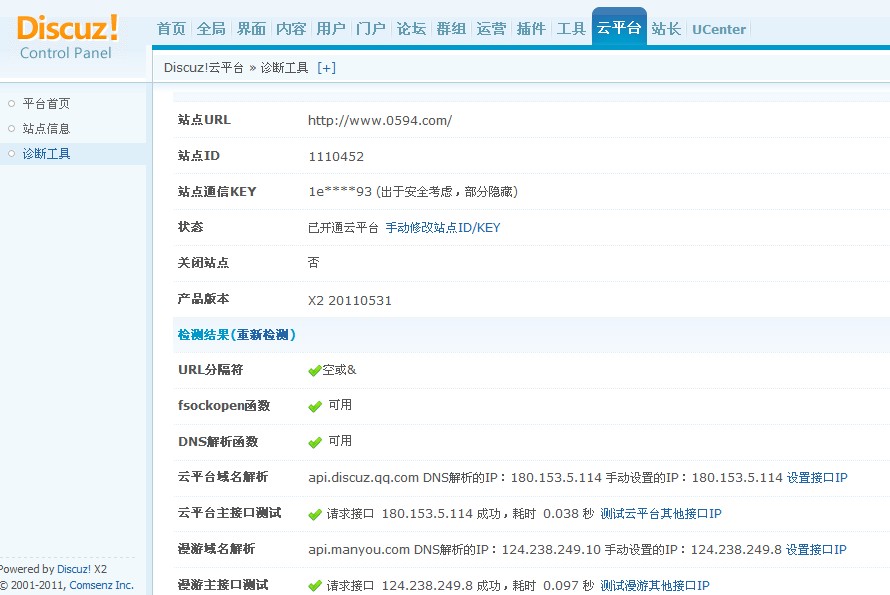
Task: Click api.manyou.com DNS resolution text
Action: point(545,550)
